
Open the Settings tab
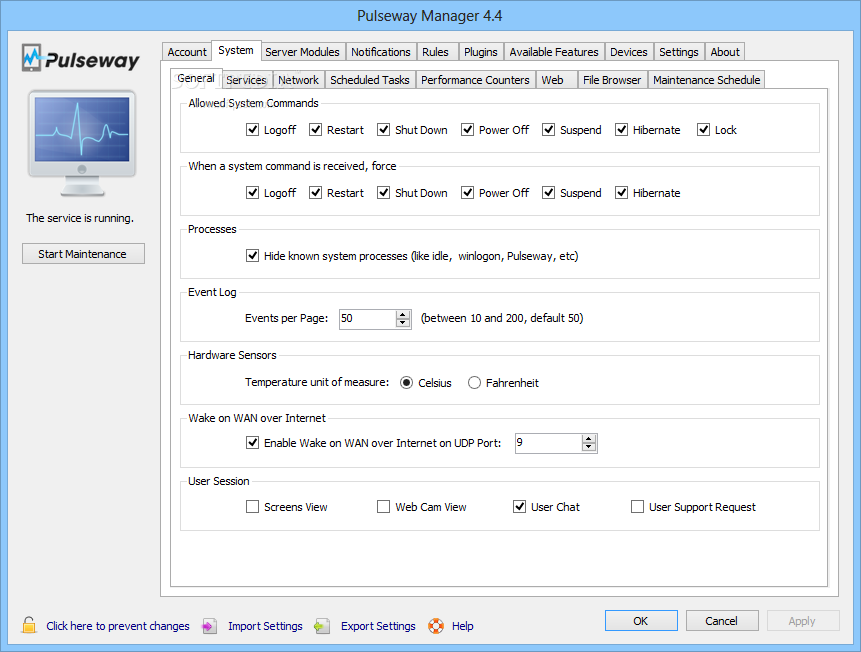point(679,52)
